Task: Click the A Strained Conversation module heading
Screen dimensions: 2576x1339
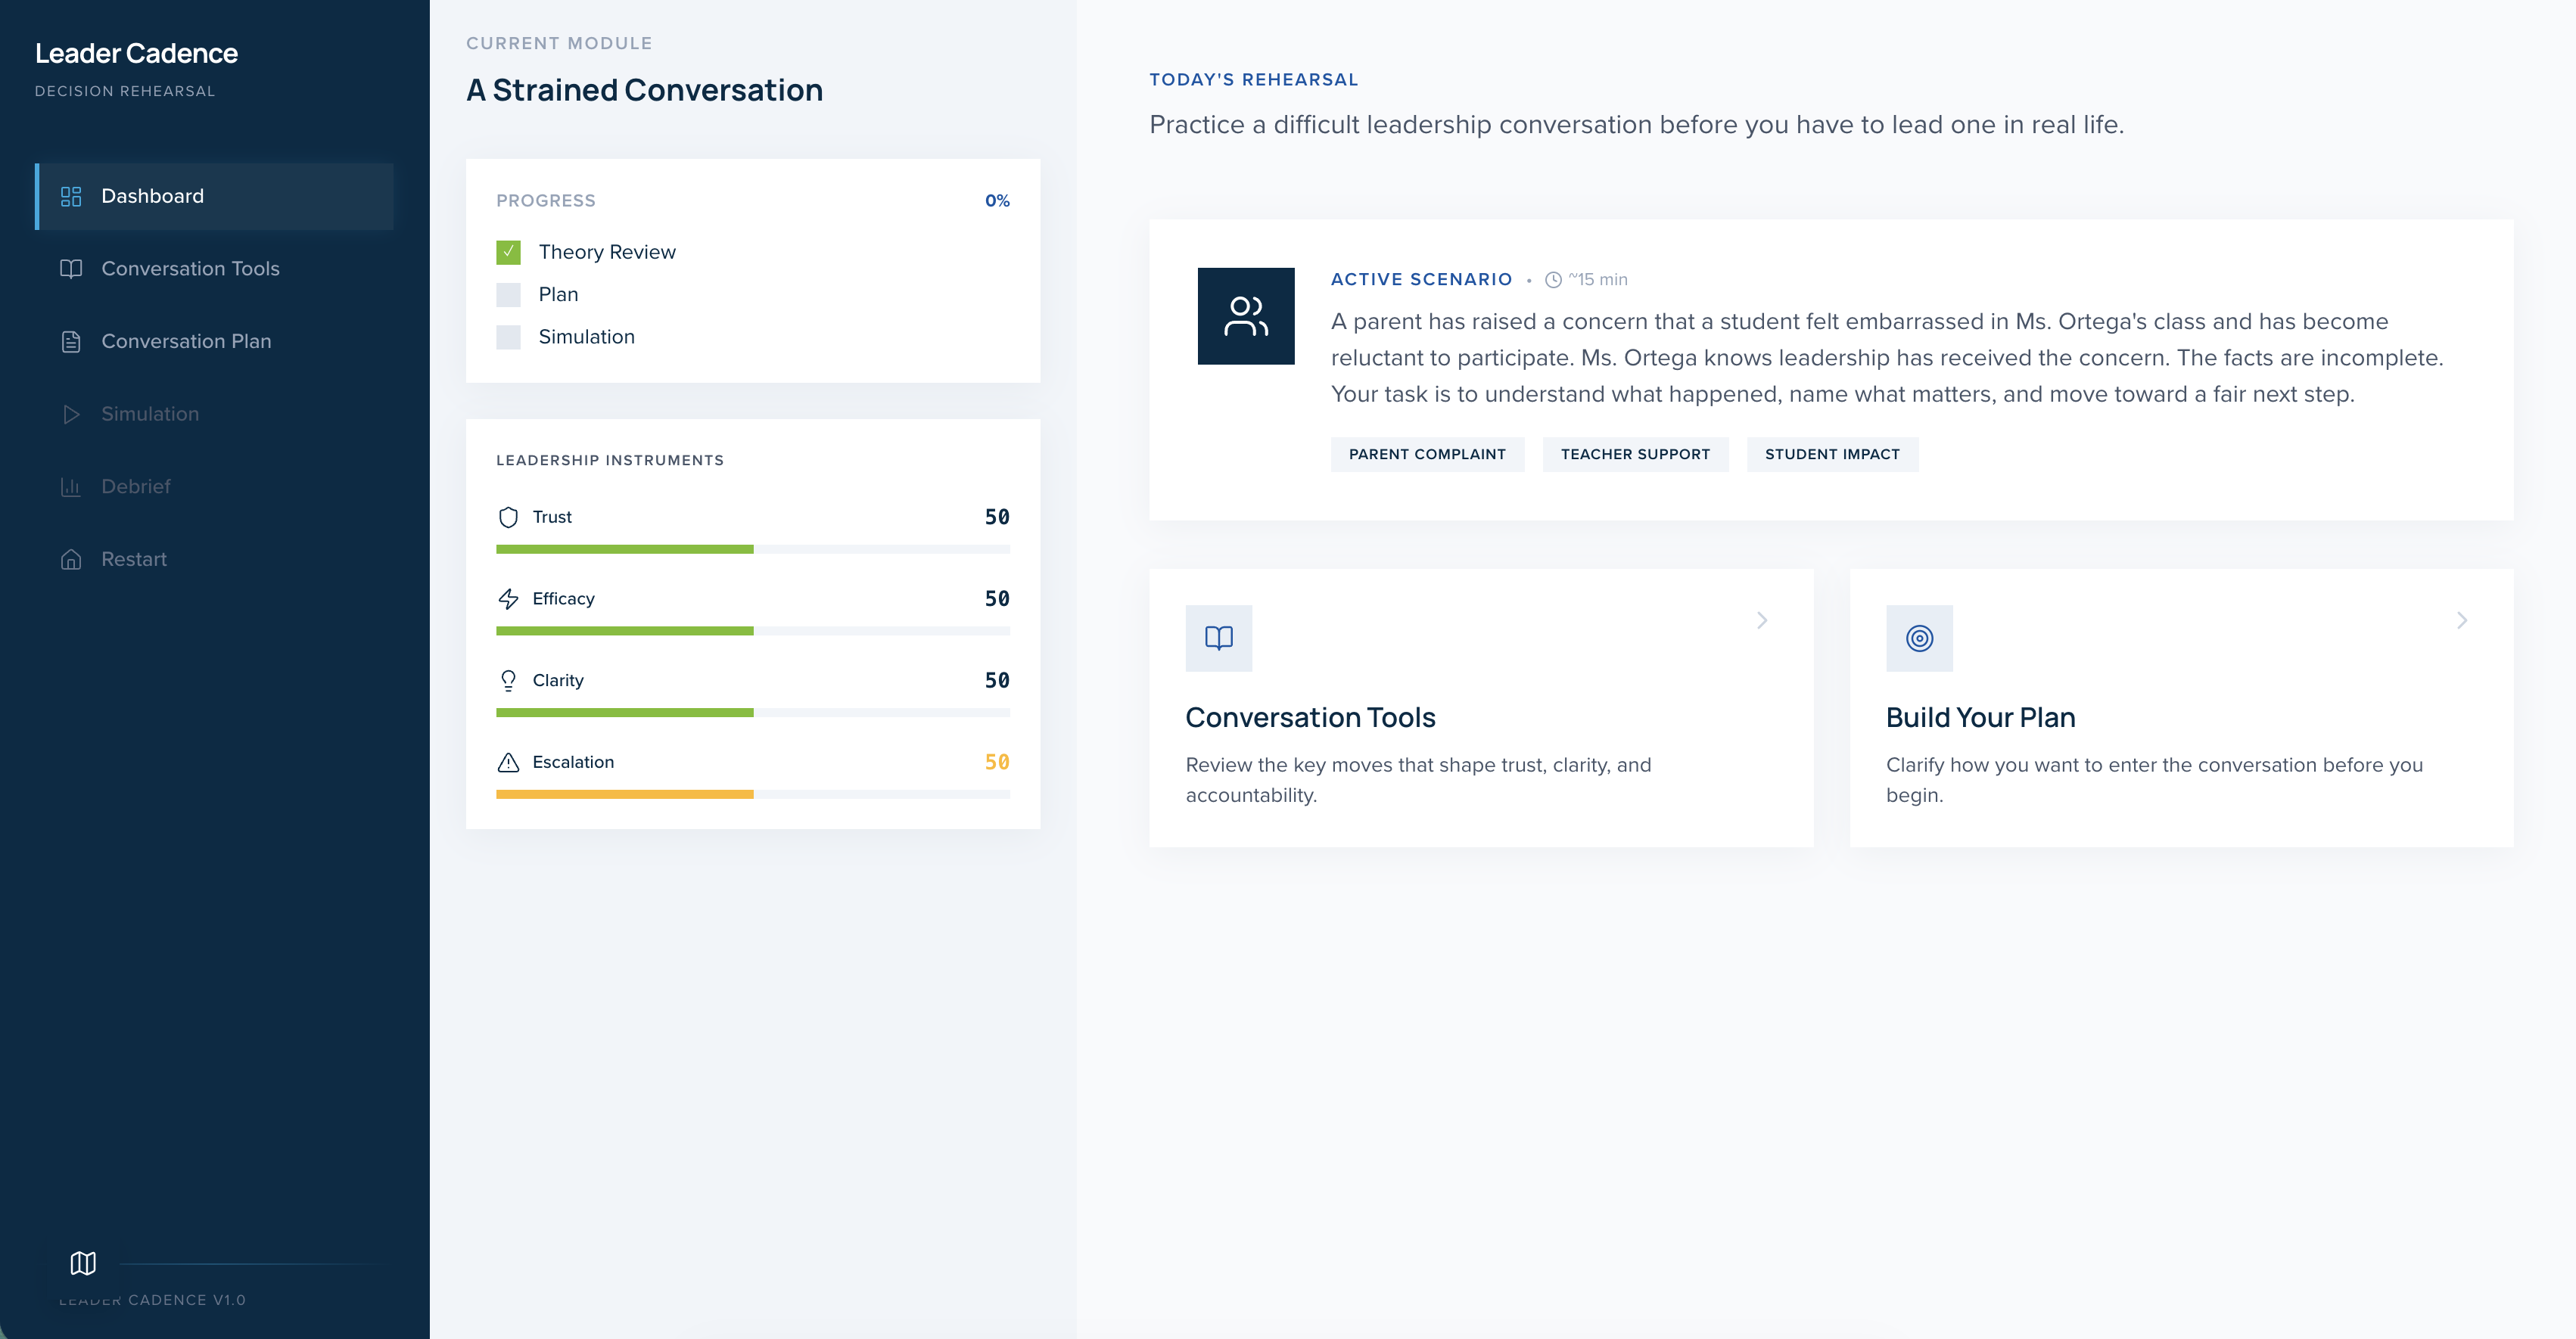Action: coord(644,90)
